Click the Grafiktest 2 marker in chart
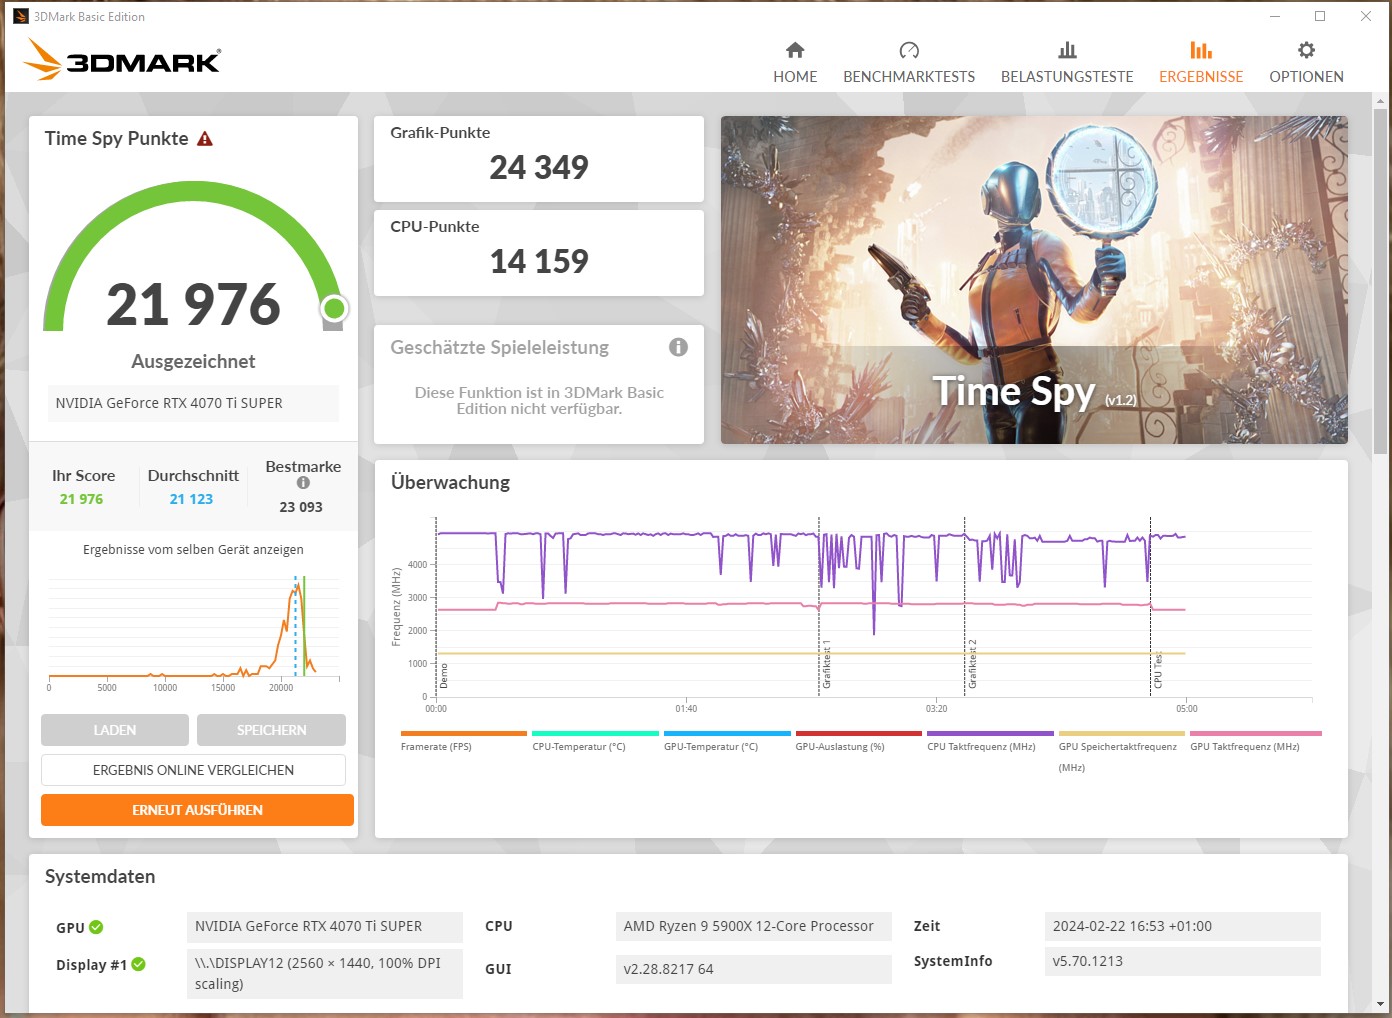The height and width of the screenshot is (1018, 1392). click(x=972, y=665)
